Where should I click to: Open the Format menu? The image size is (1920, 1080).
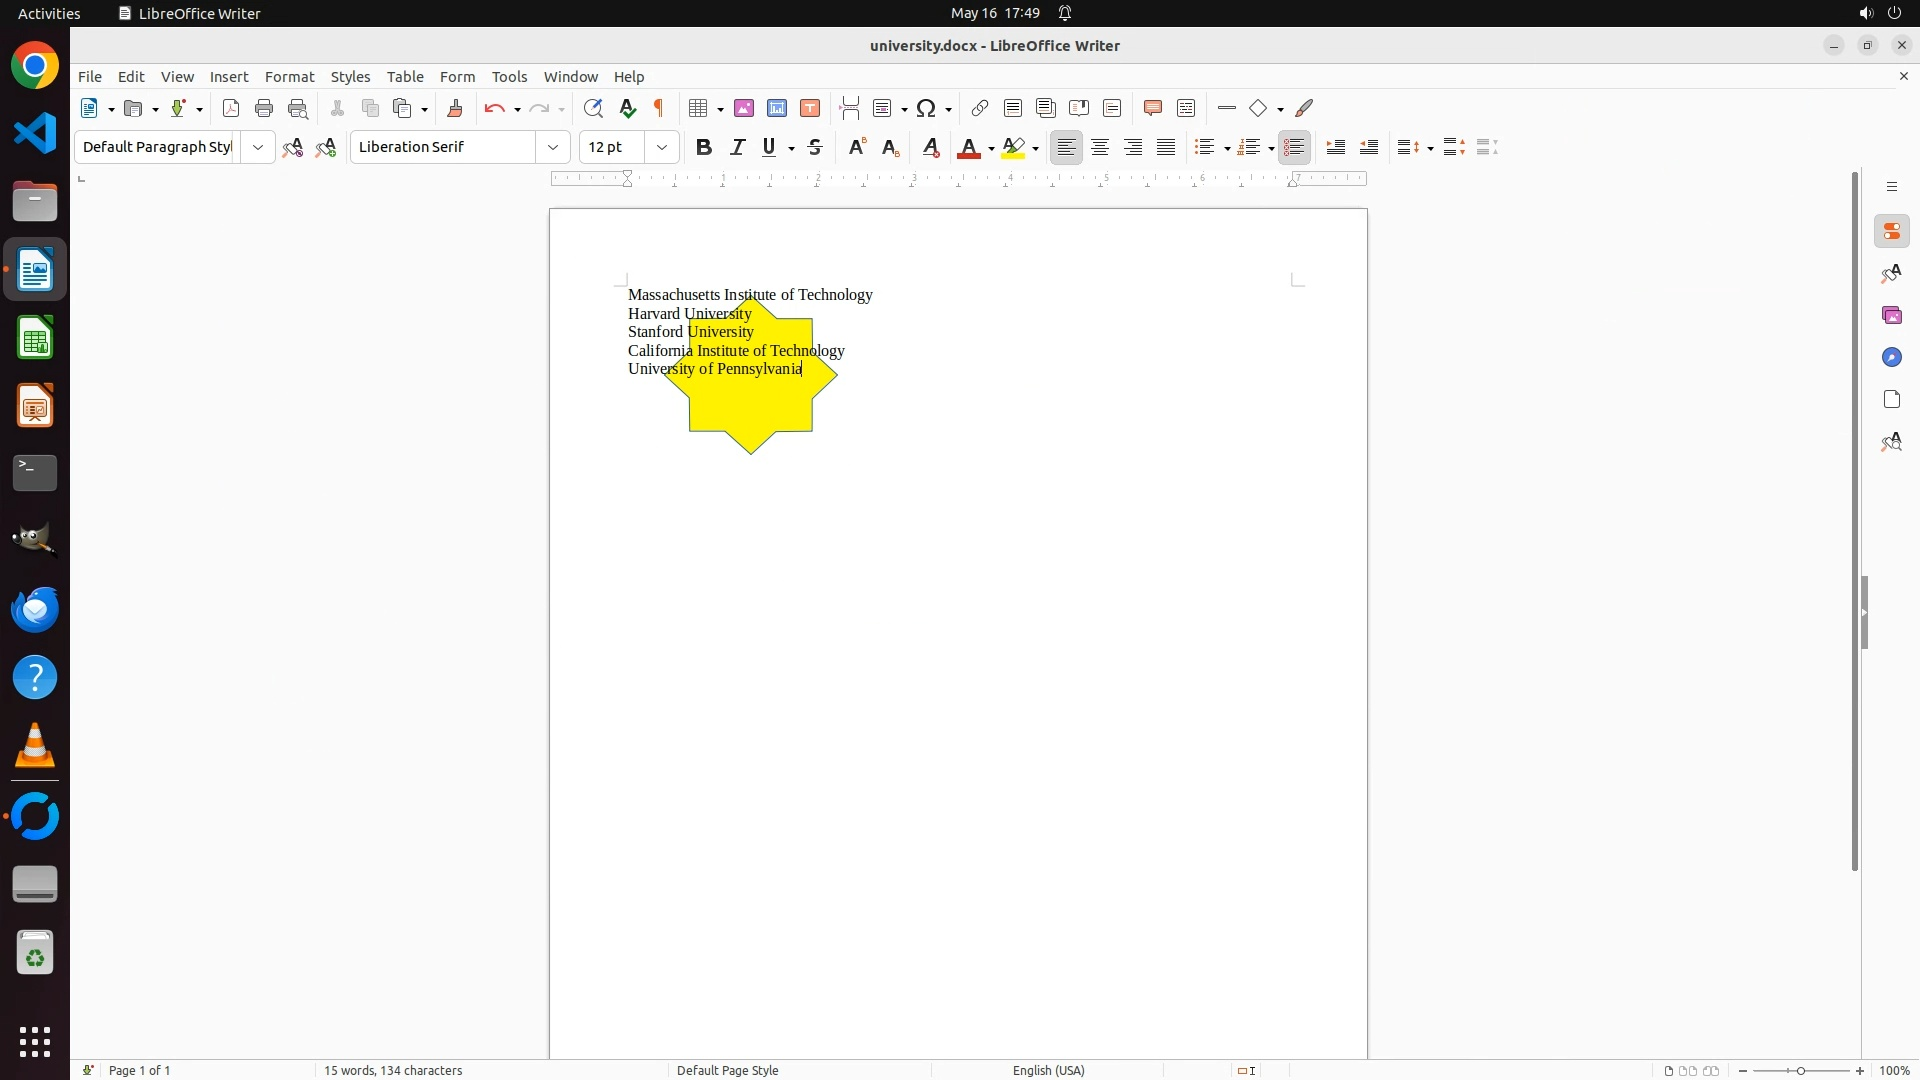click(x=289, y=77)
